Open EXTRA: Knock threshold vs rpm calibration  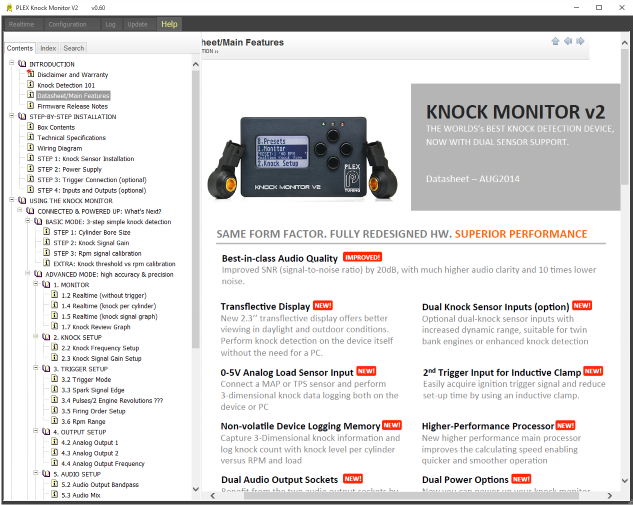pyautogui.click(x=114, y=264)
